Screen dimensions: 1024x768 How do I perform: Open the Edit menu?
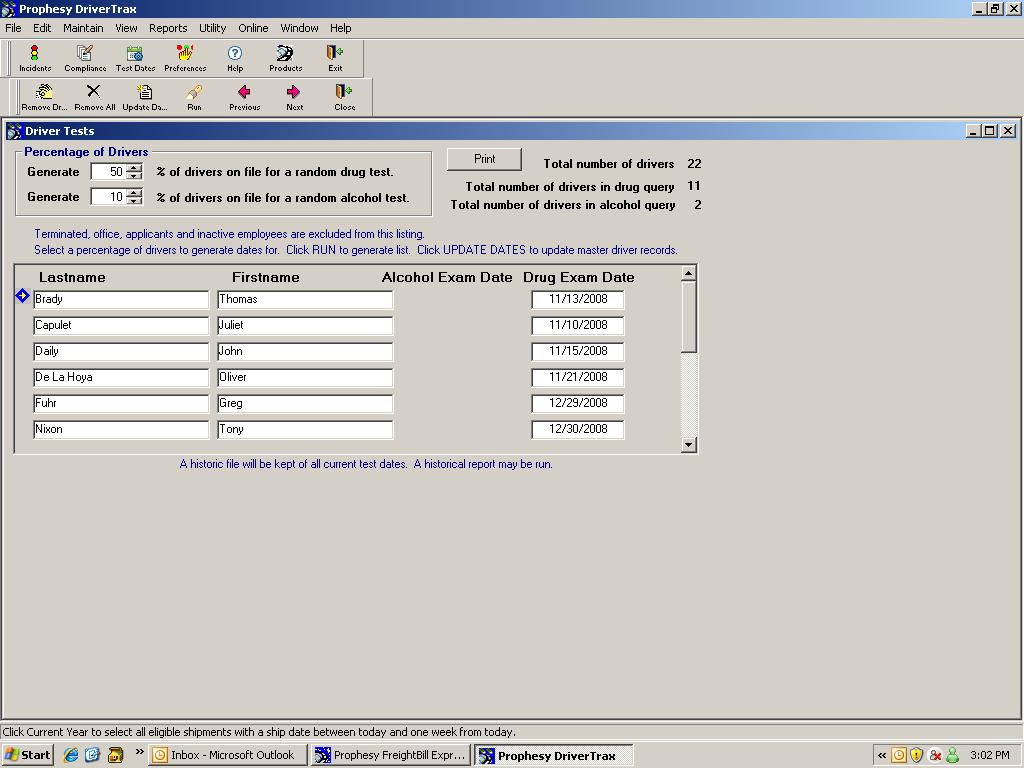(x=42, y=28)
